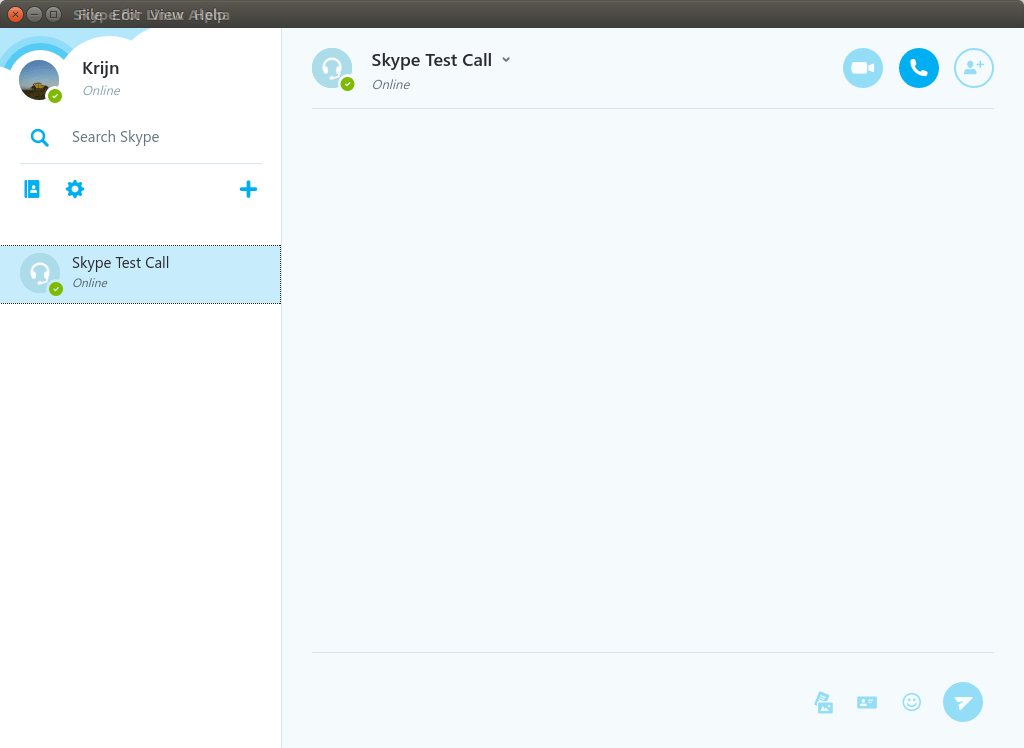Open the contacts address book icon
Screen dimensions: 1024x748
tap(32, 189)
